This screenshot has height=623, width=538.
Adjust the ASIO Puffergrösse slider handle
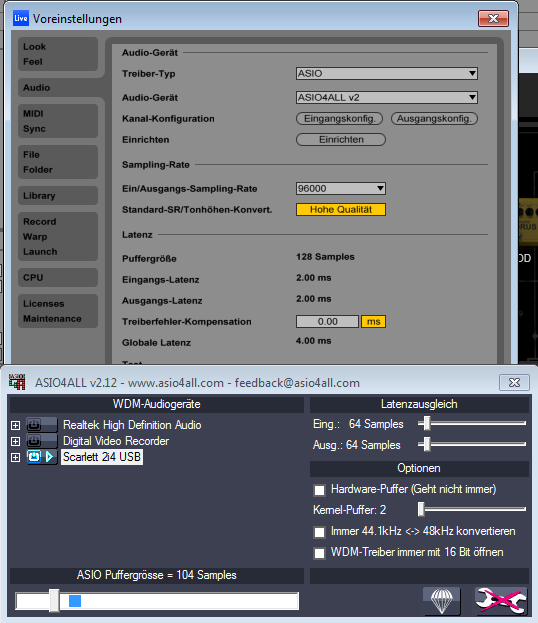[x=54, y=601]
